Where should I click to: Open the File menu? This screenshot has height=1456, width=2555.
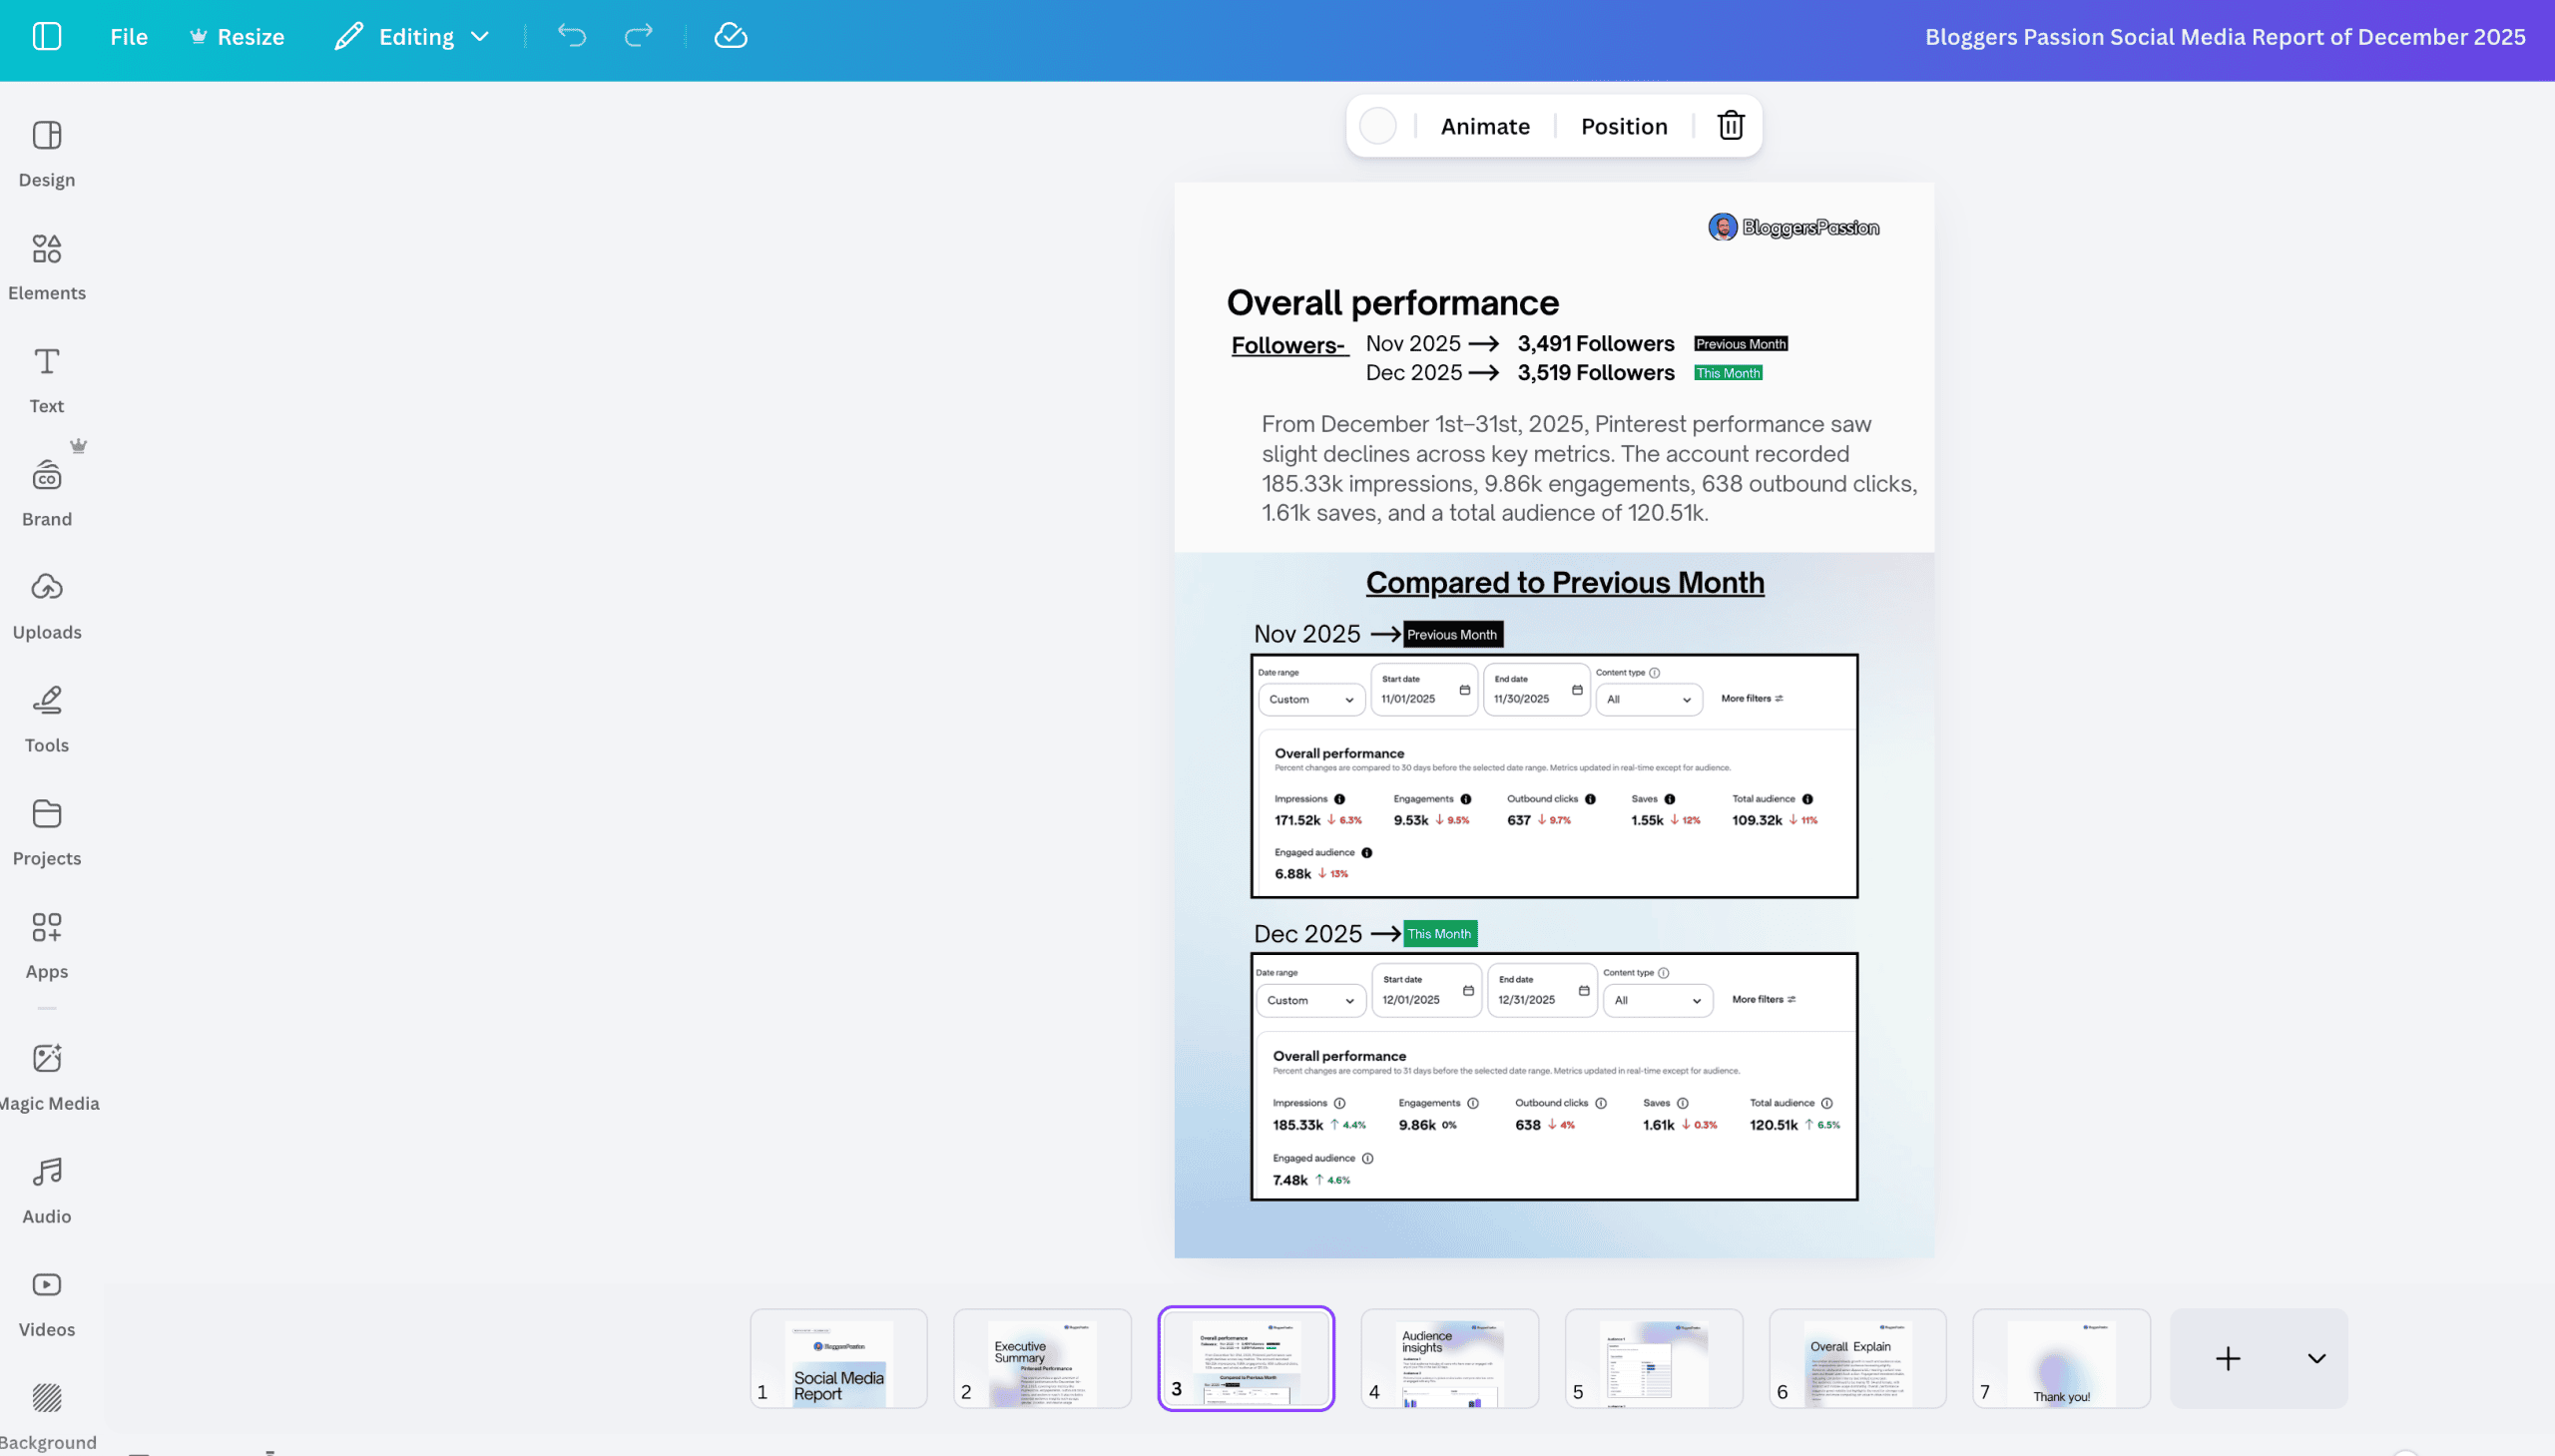pyautogui.click(x=128, y=37)
